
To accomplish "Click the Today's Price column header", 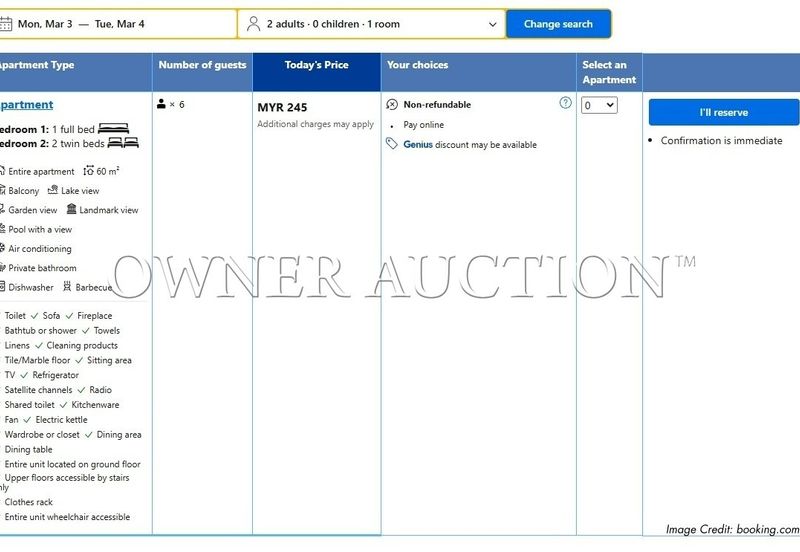I will tap(316, 65).
